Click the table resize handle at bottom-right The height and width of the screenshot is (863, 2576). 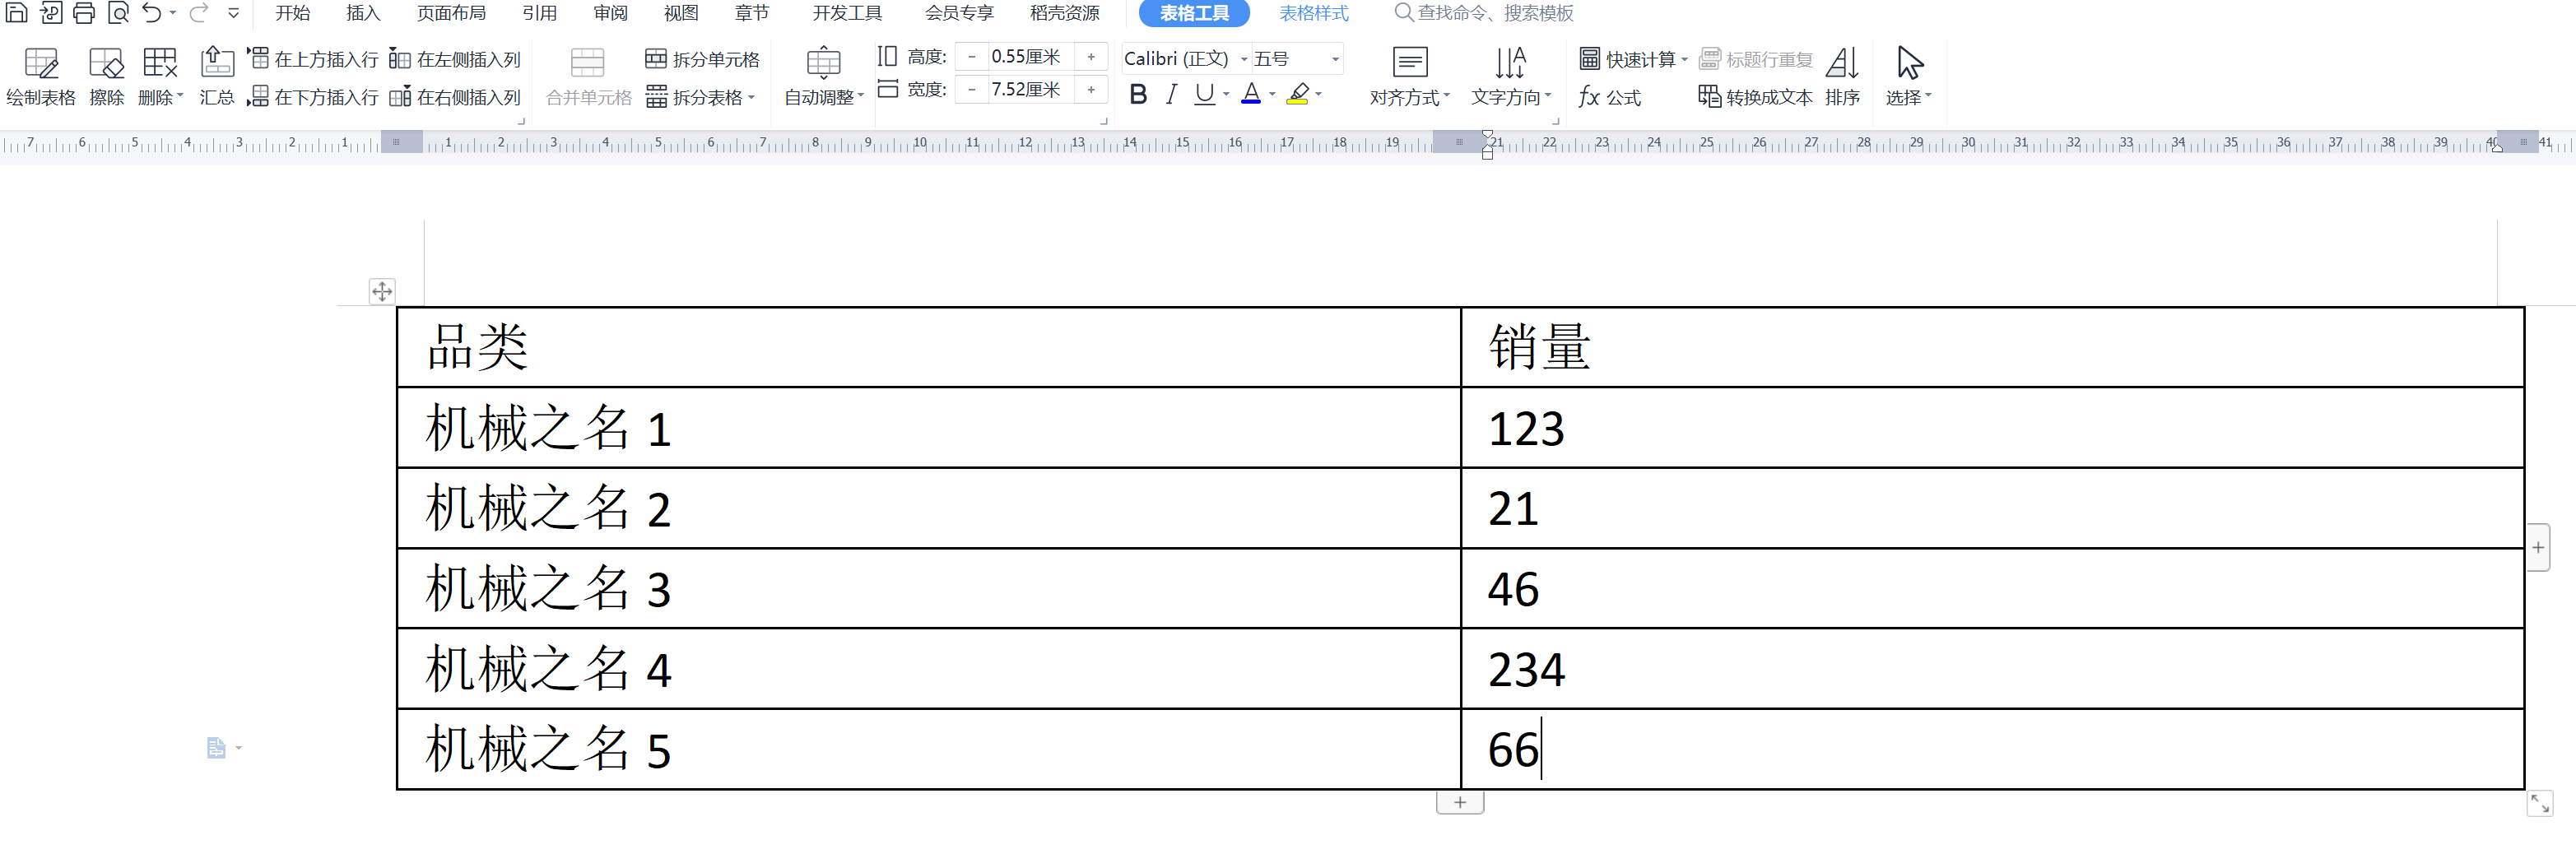pyautogui.click(x=2540, y=803)
